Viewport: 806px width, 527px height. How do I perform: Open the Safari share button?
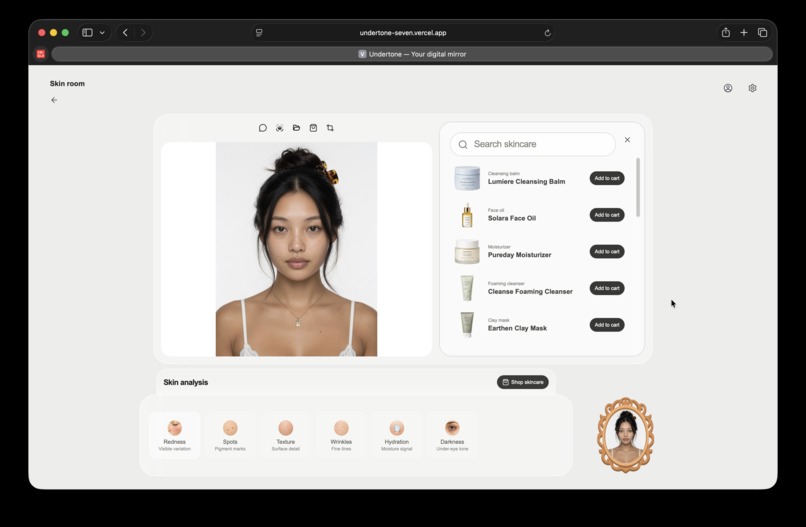click(x=726, y=32)
